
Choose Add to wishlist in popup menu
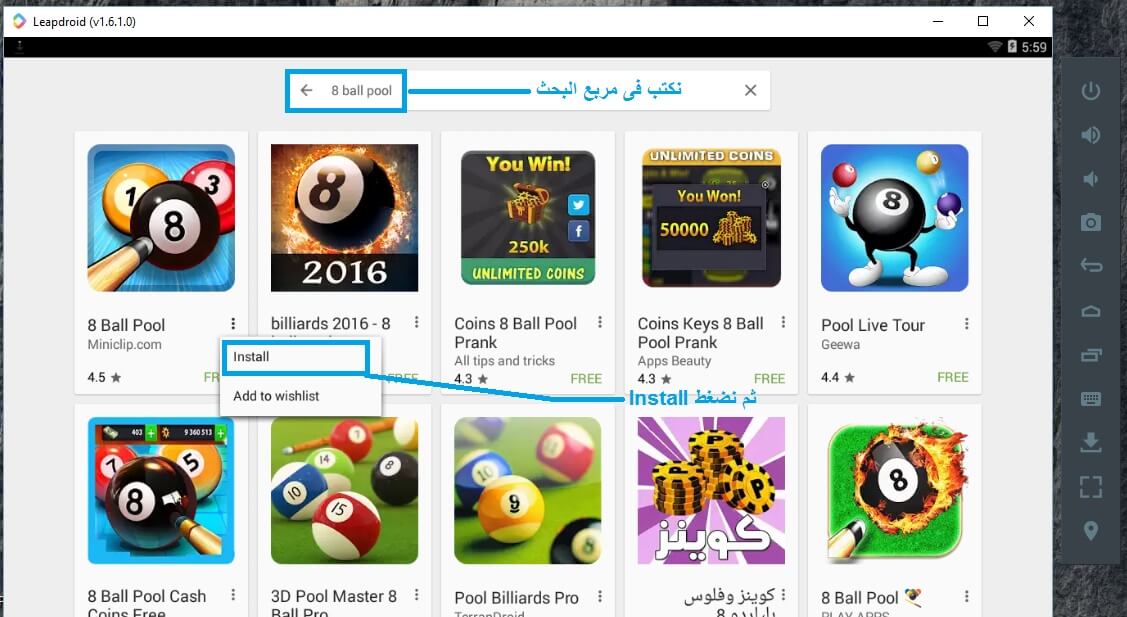pyautogui.click(x=276, y=396)
